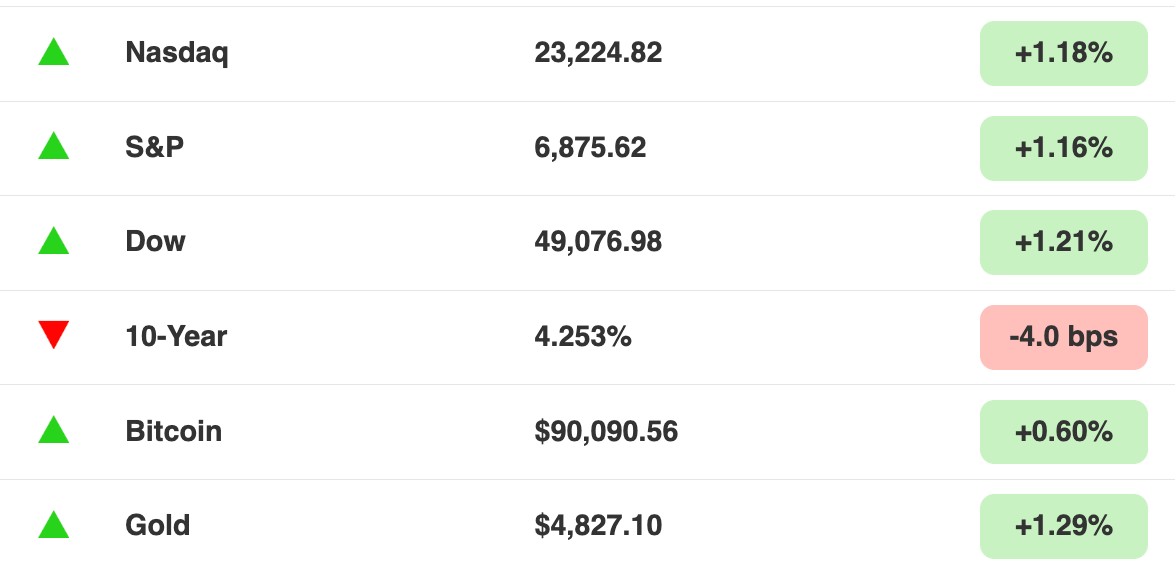Click the green up triangle next to Bitcoin

click(x=54, y=430)
